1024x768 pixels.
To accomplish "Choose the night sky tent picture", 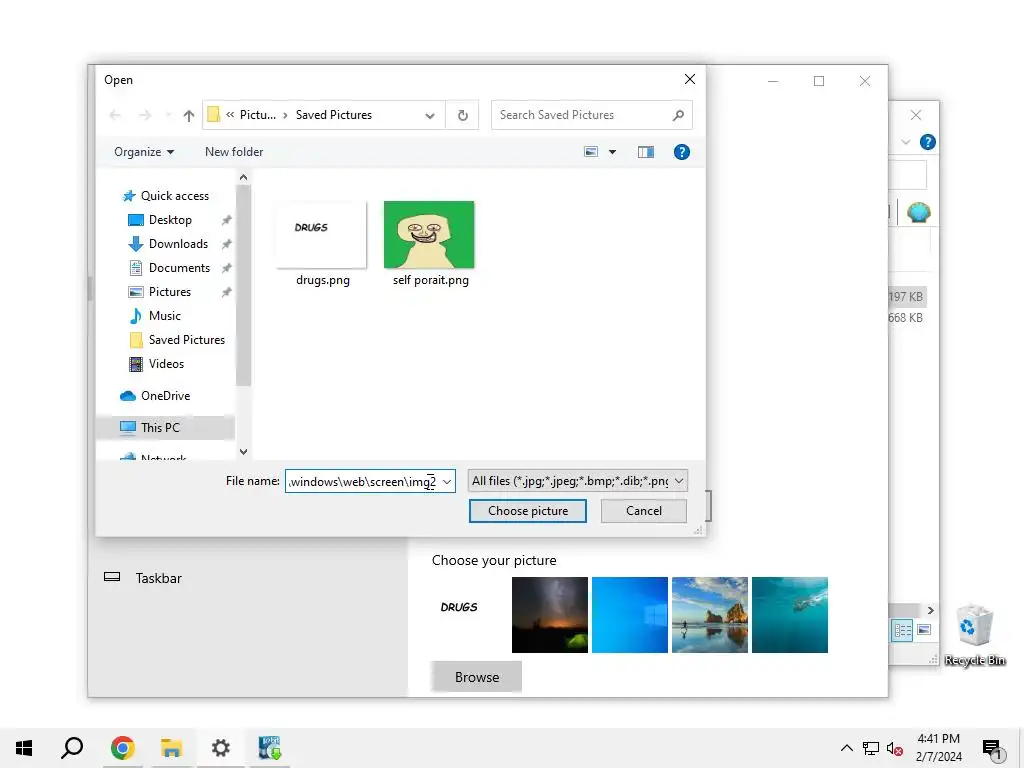I will 549,615.
